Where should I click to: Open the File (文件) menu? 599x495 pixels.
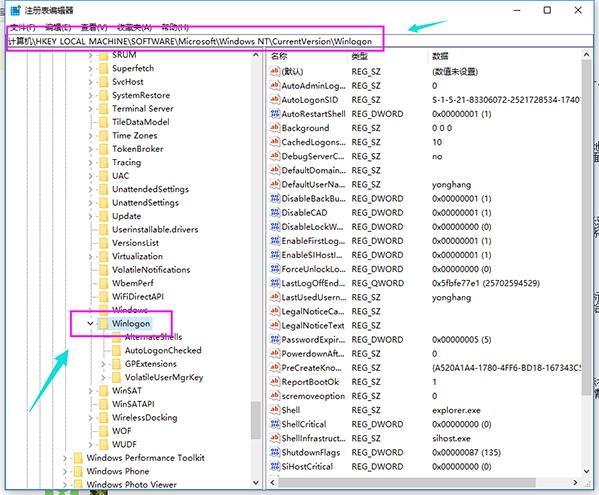pyautogui.click(x=23, y=27)
